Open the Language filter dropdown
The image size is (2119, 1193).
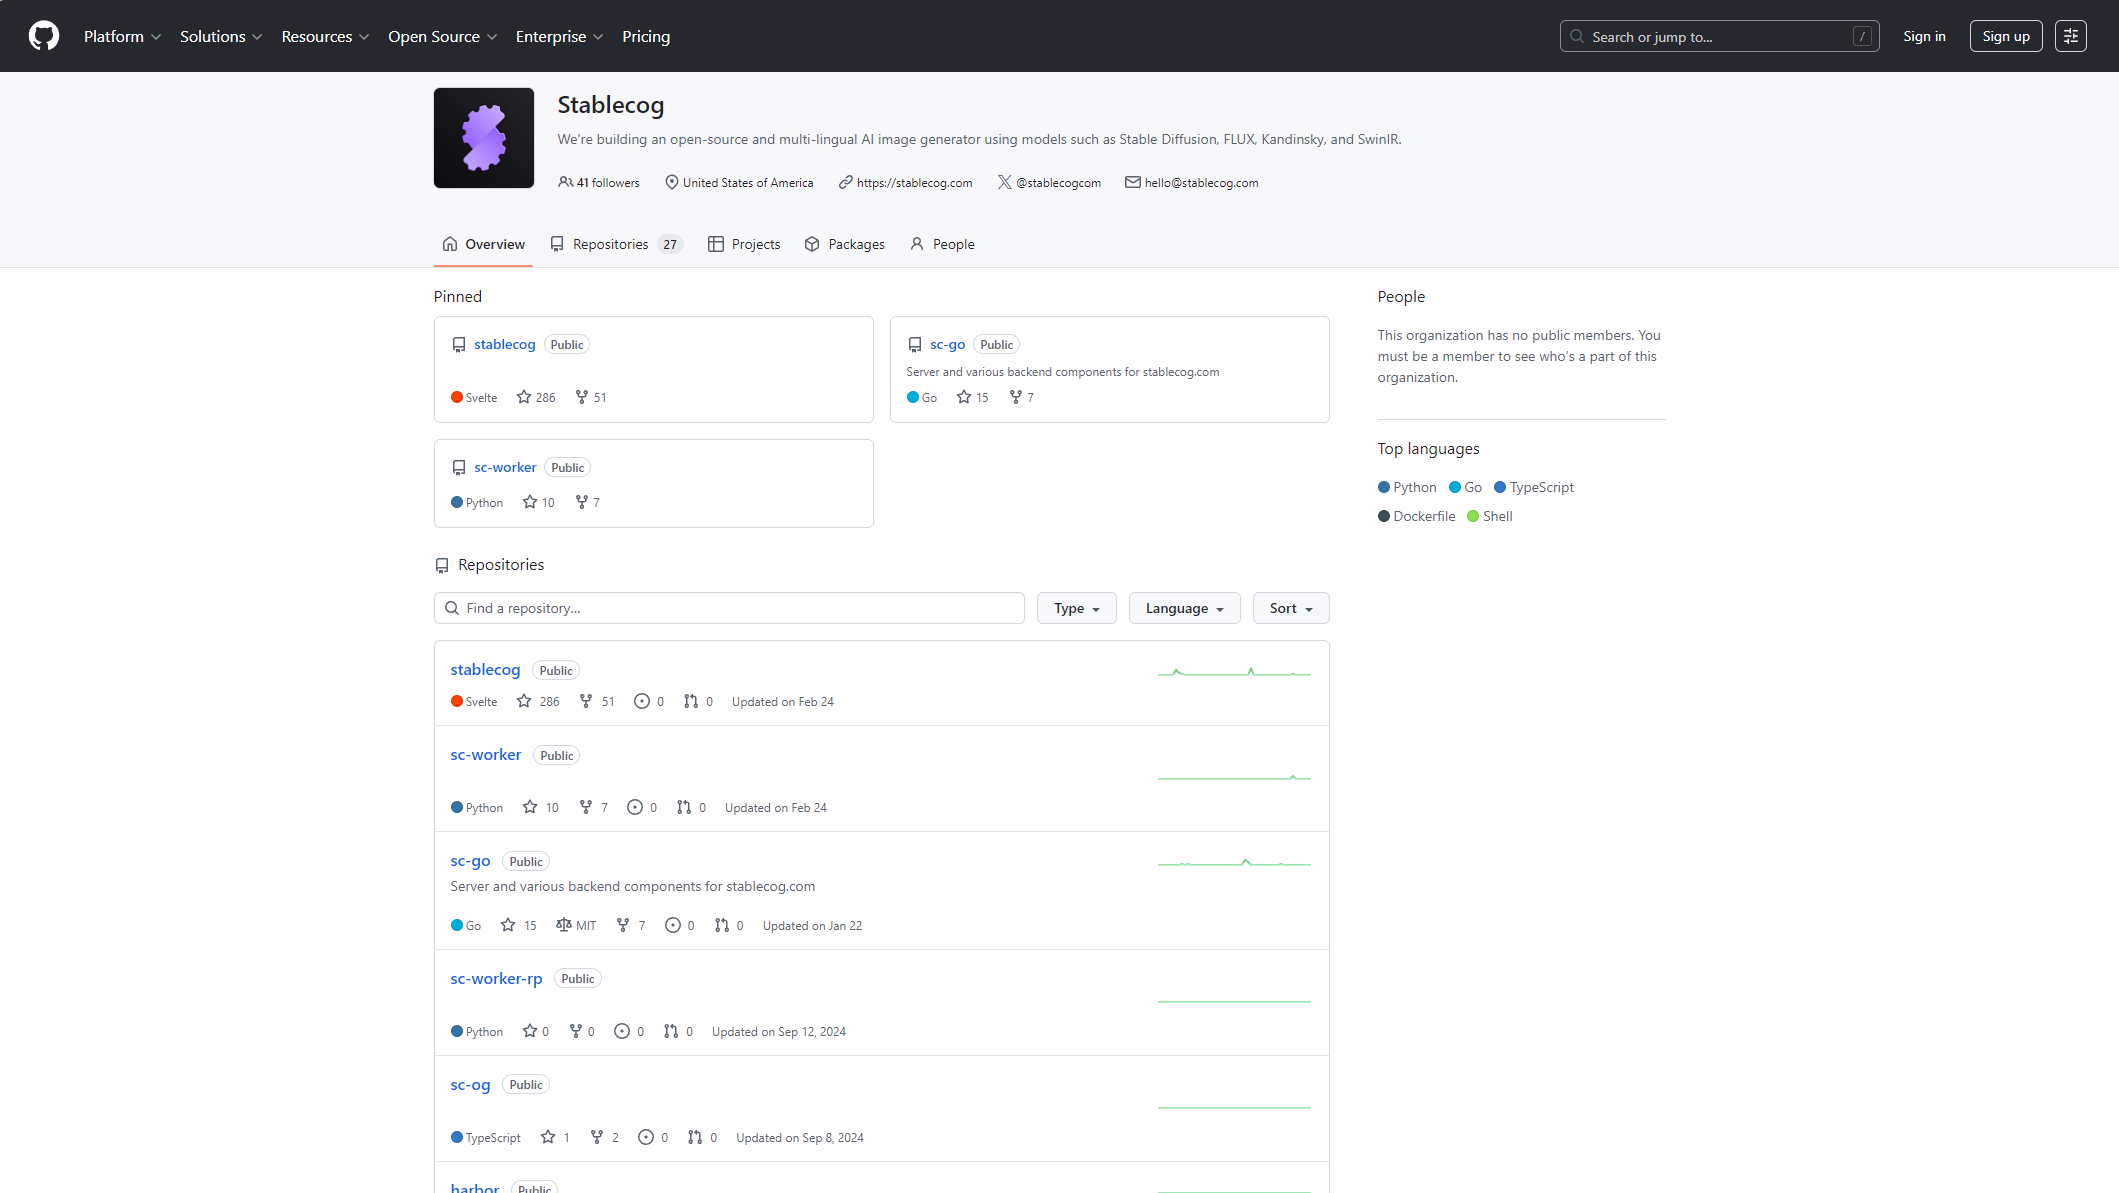(x=1184, y=608)
